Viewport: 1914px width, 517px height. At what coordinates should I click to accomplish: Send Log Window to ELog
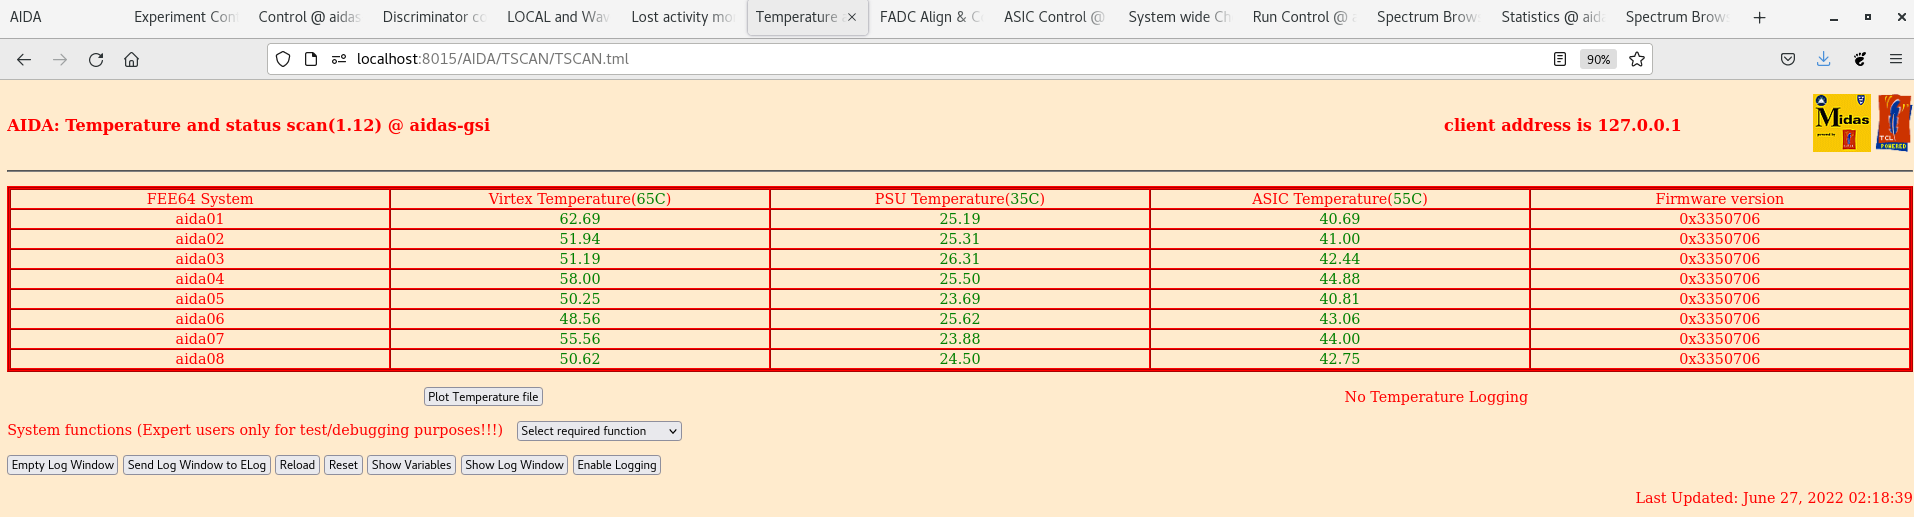point(197,465)
